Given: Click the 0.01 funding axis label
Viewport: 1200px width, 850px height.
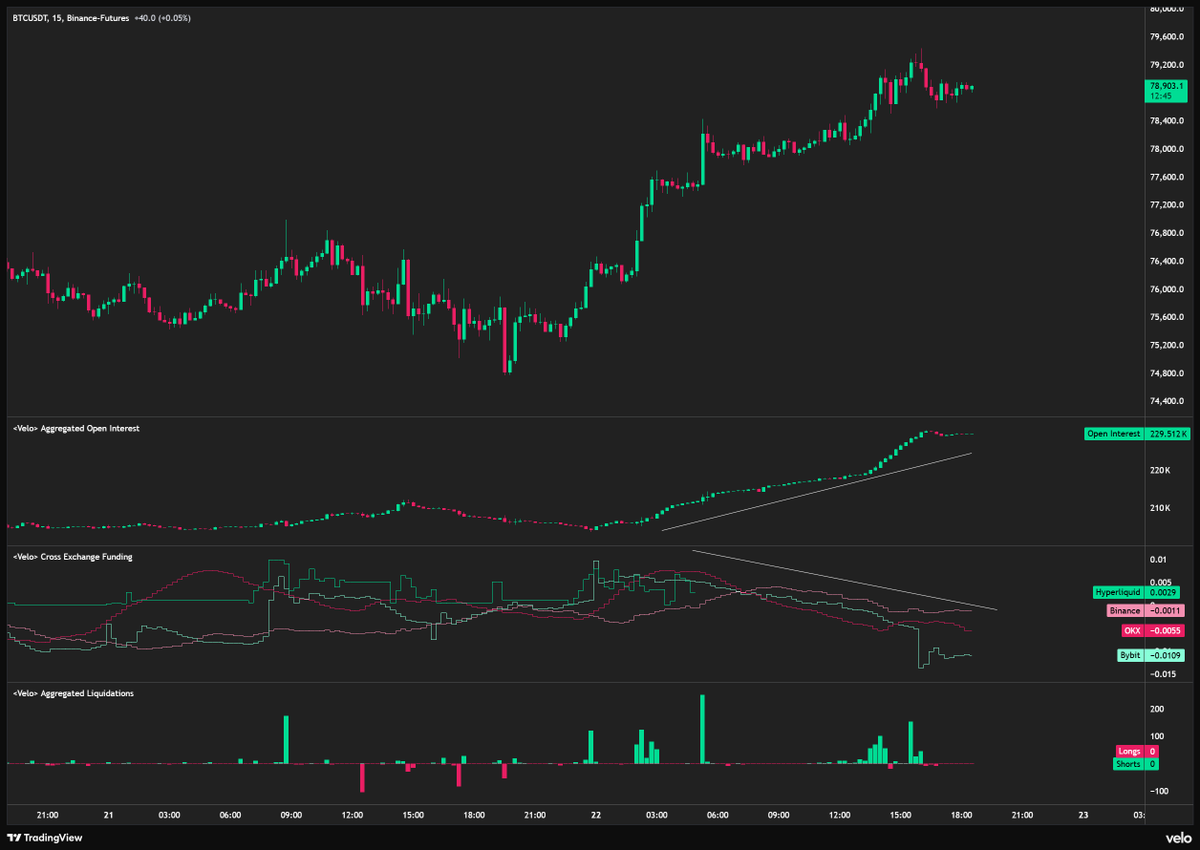Looking at the screenshot, I should click(1158, 559).
